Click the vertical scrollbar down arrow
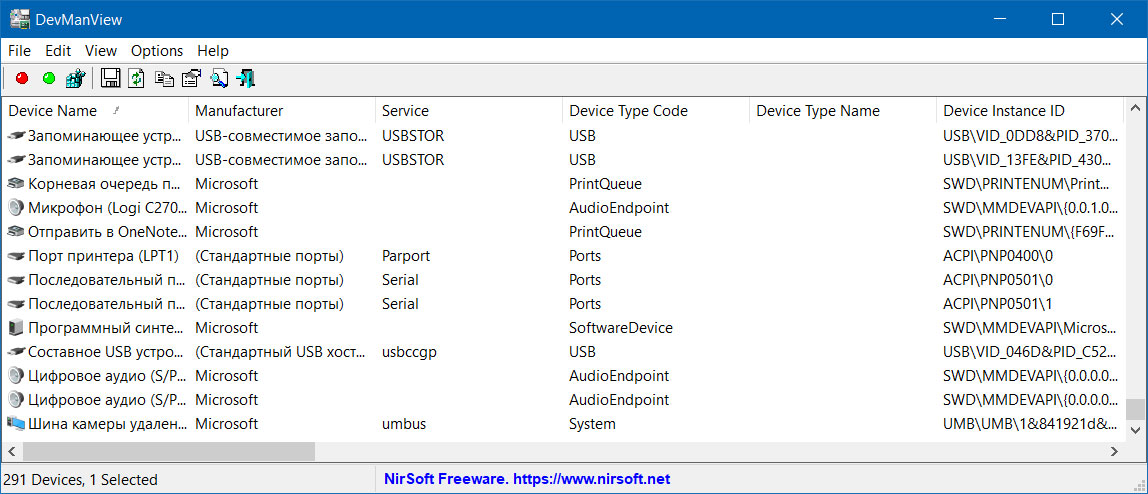The width and height of the screenshot is (1148, 494). point(1135,430)
